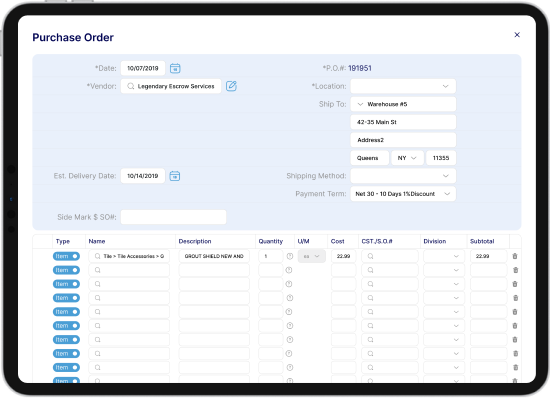Click the Side Mark $ SO# input field
The image size is (550, 398).
pos(174,217)
